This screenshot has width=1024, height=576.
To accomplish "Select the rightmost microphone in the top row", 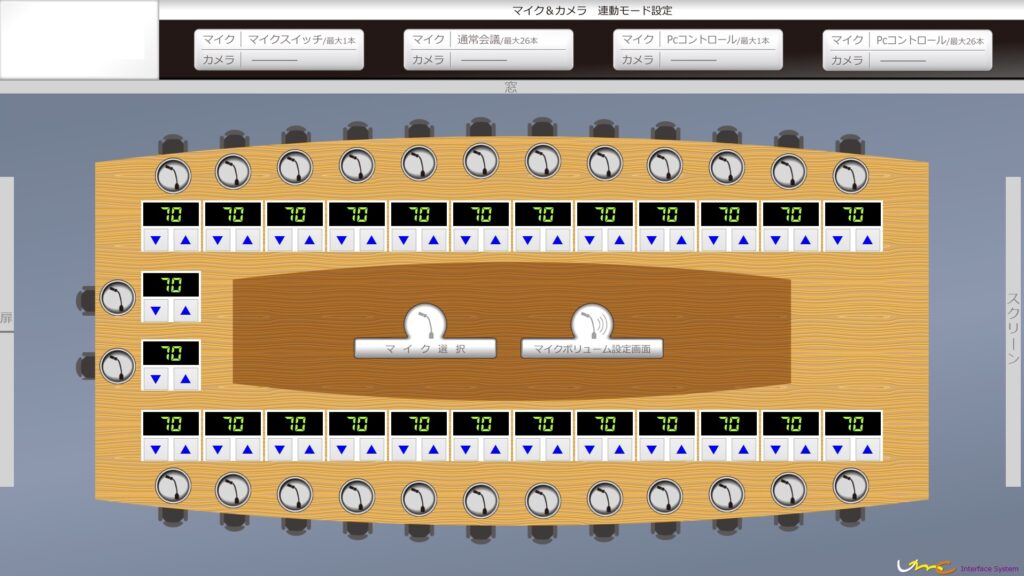I will coord(850,176).
